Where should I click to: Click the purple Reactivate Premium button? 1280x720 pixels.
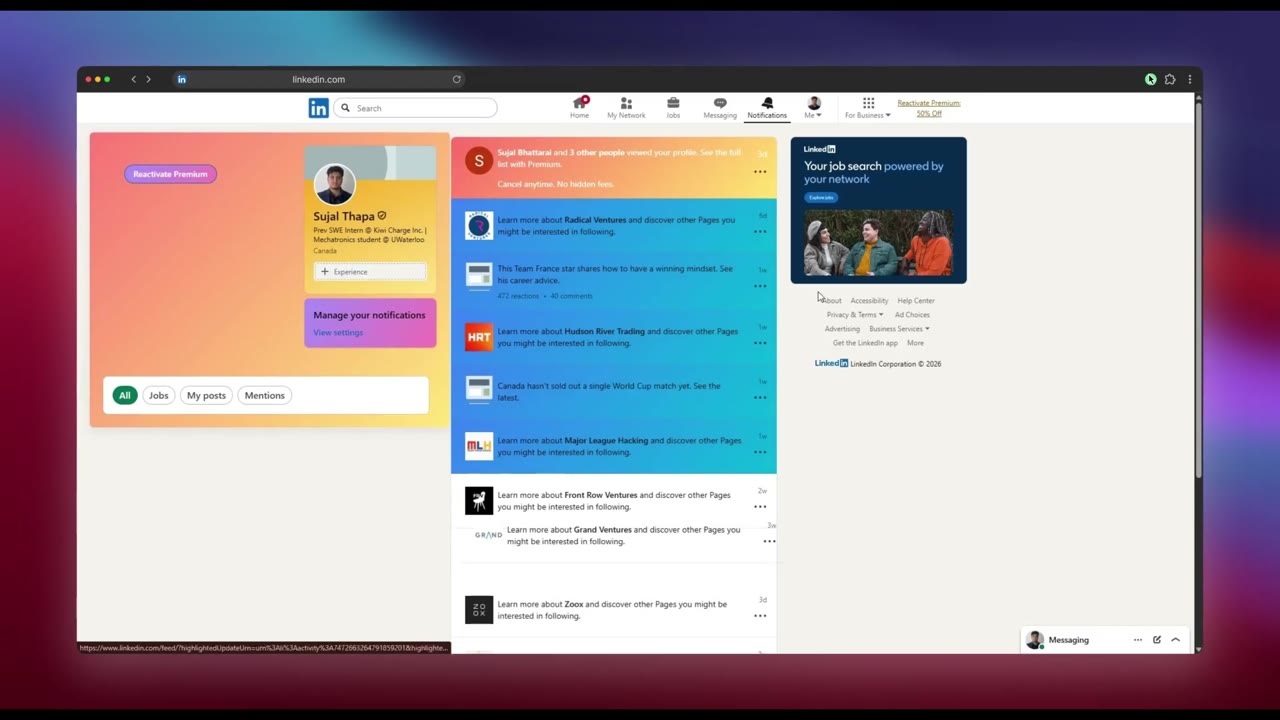[x=170, y=174]
